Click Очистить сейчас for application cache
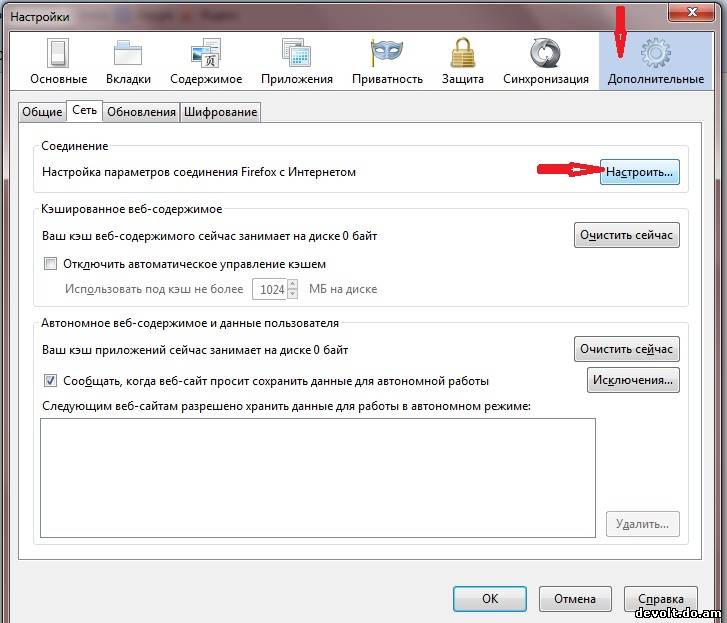 (626, 349)
